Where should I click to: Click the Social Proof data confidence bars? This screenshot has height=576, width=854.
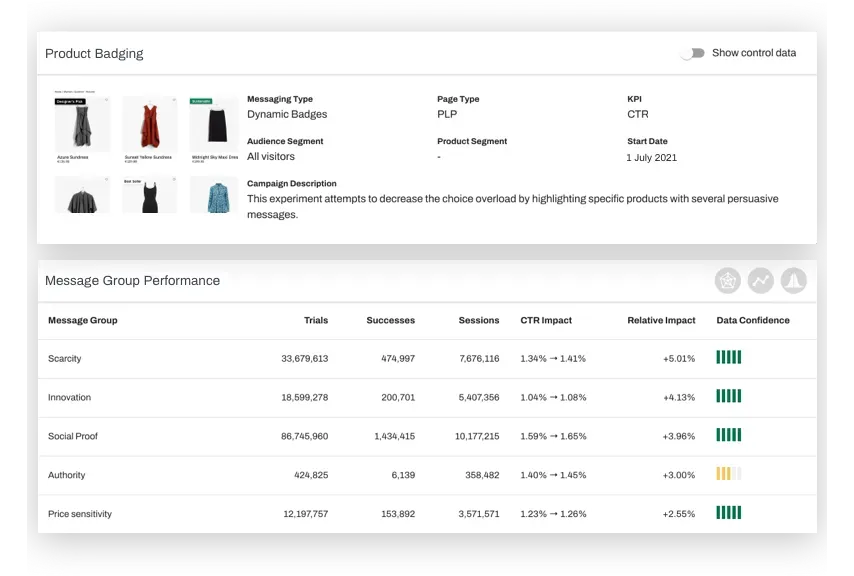729,434
